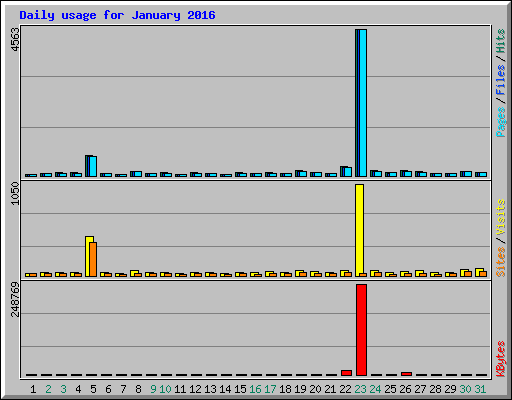512x400 pixels.
Task: Click day label 1 on the x-axis
Action: [x=33, y=389]
